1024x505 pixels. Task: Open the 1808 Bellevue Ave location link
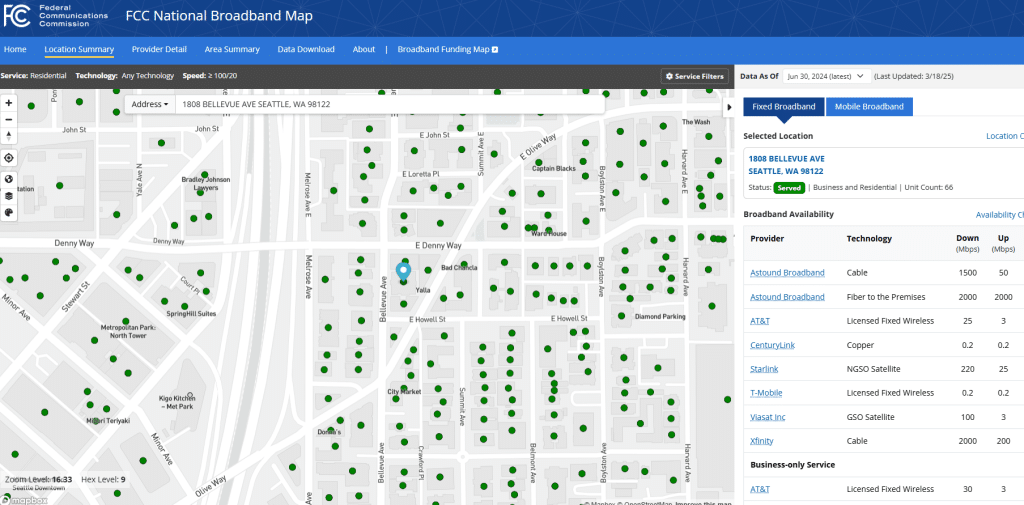click(x=786, y=165)
